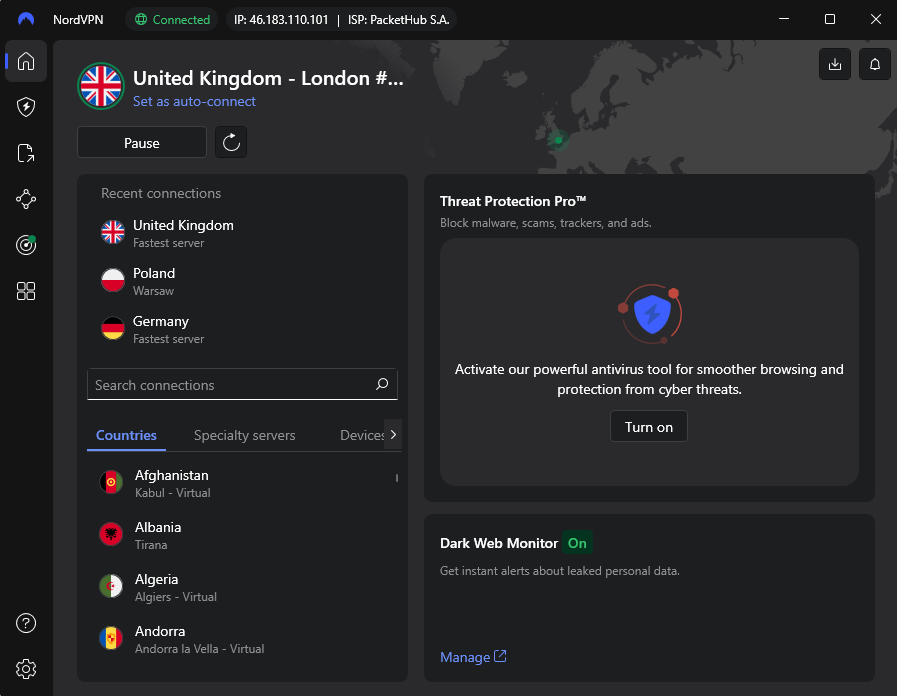897x696 pixels.
Task: Click Set as auto-connect link
Action: click(x=194, y=101)
